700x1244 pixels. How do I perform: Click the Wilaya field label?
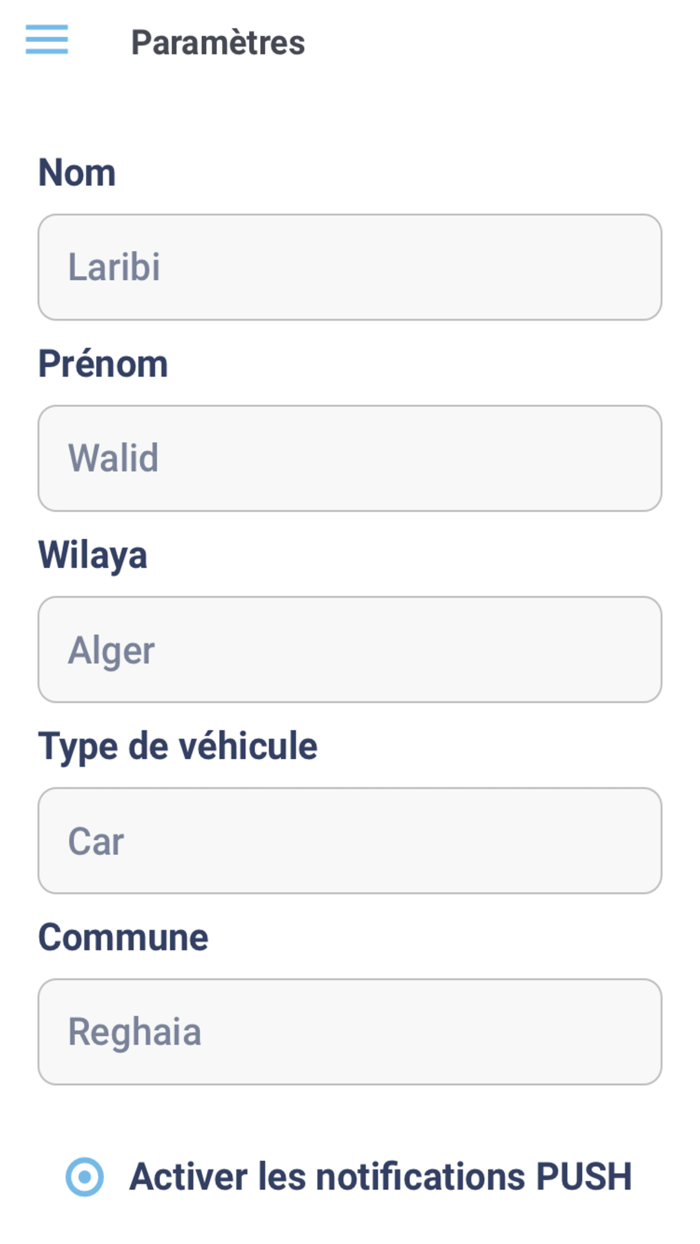[93, 555]
